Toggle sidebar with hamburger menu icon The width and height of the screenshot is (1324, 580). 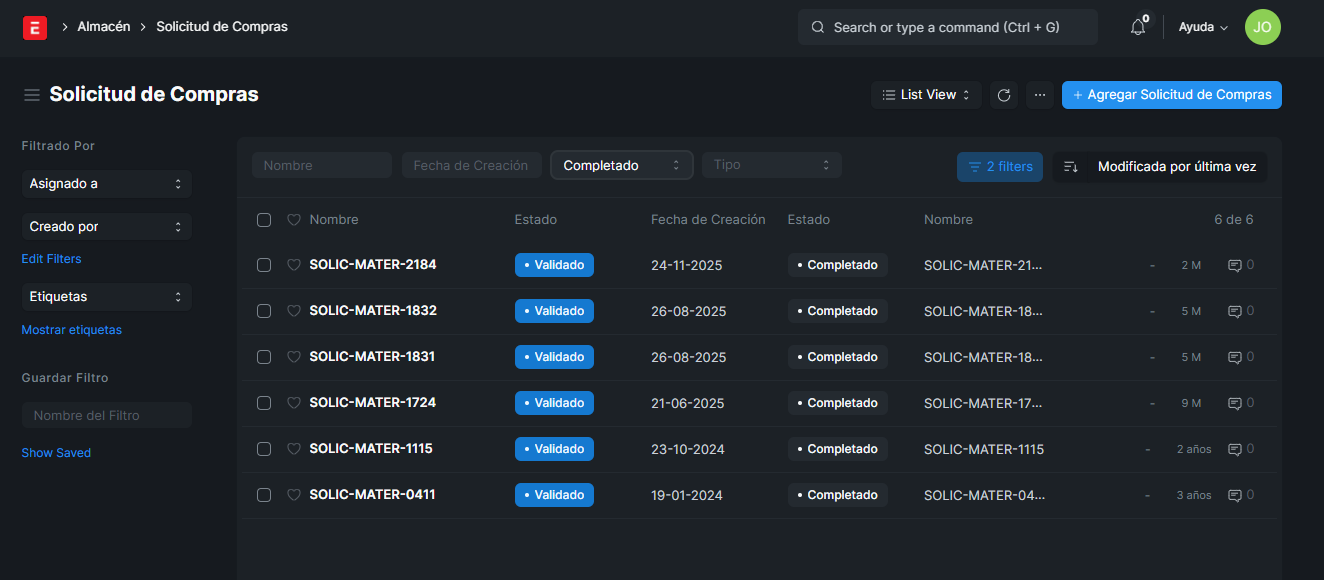(32, 95)
